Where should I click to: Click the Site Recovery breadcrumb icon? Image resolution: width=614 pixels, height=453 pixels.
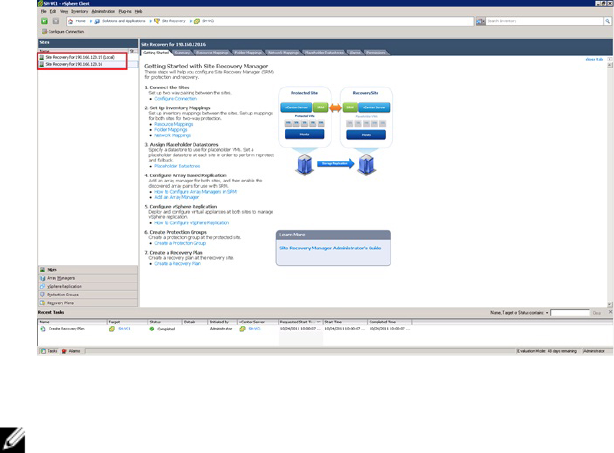[x=157, y=21]
